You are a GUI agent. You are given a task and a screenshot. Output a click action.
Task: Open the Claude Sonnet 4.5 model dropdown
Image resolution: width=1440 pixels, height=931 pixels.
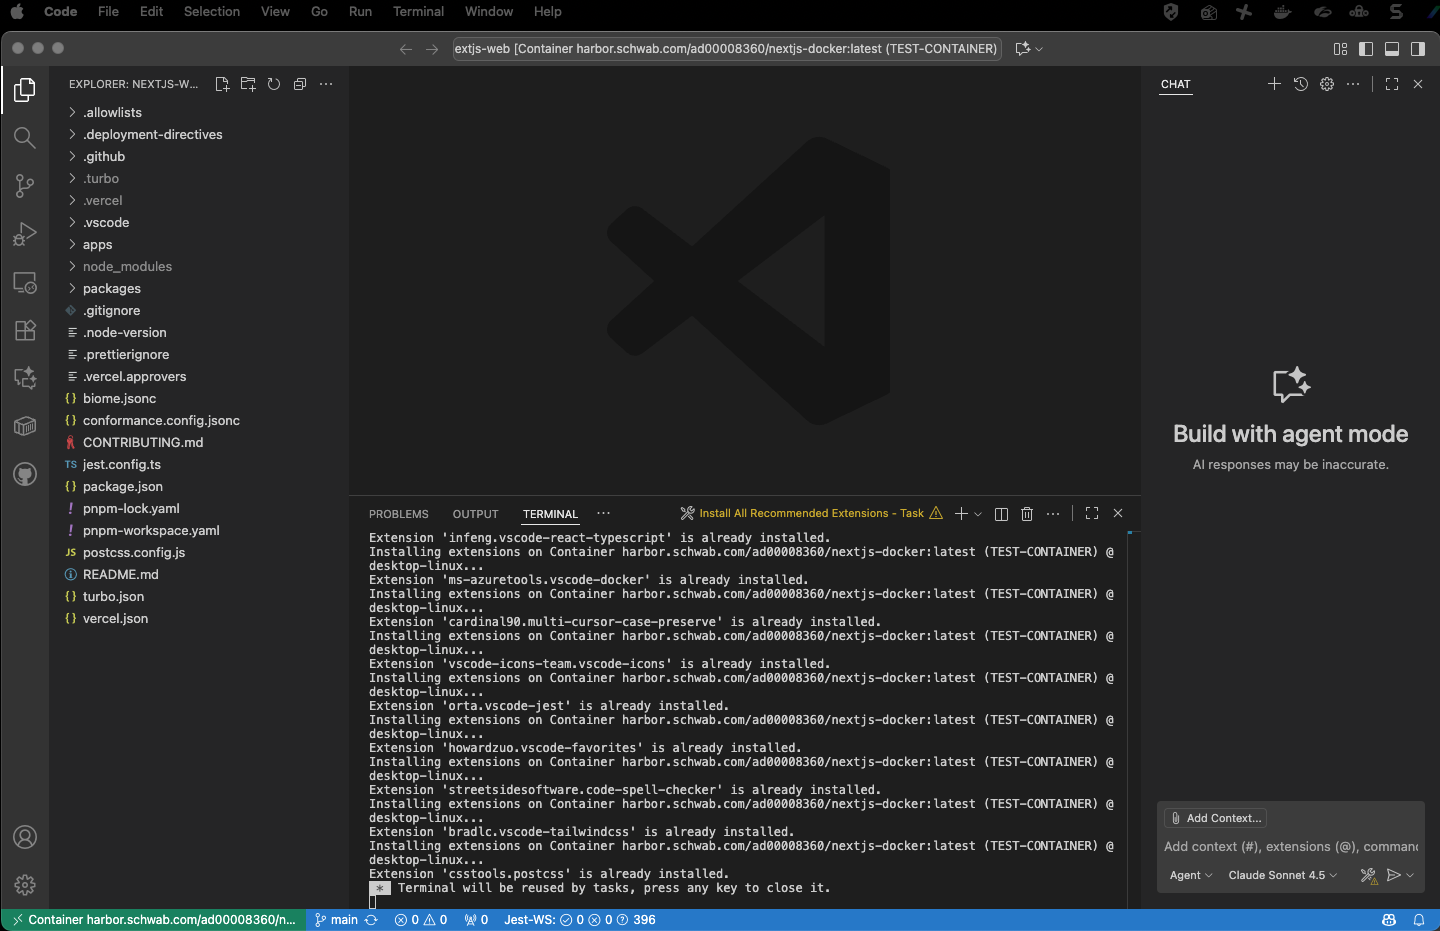pyautogui.click(x=1281, y=875)
